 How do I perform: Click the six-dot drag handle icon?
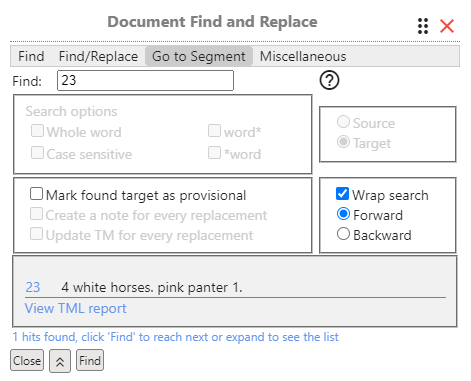(x=423, y=26)
